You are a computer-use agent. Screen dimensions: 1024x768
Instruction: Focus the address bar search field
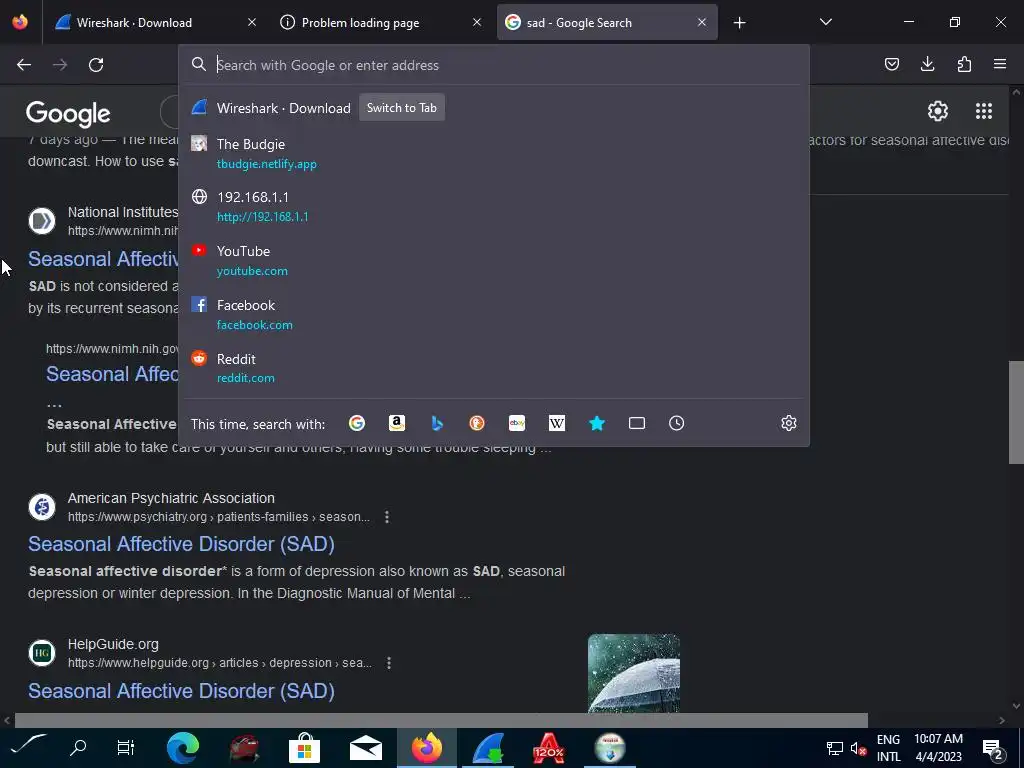(494, 65)
